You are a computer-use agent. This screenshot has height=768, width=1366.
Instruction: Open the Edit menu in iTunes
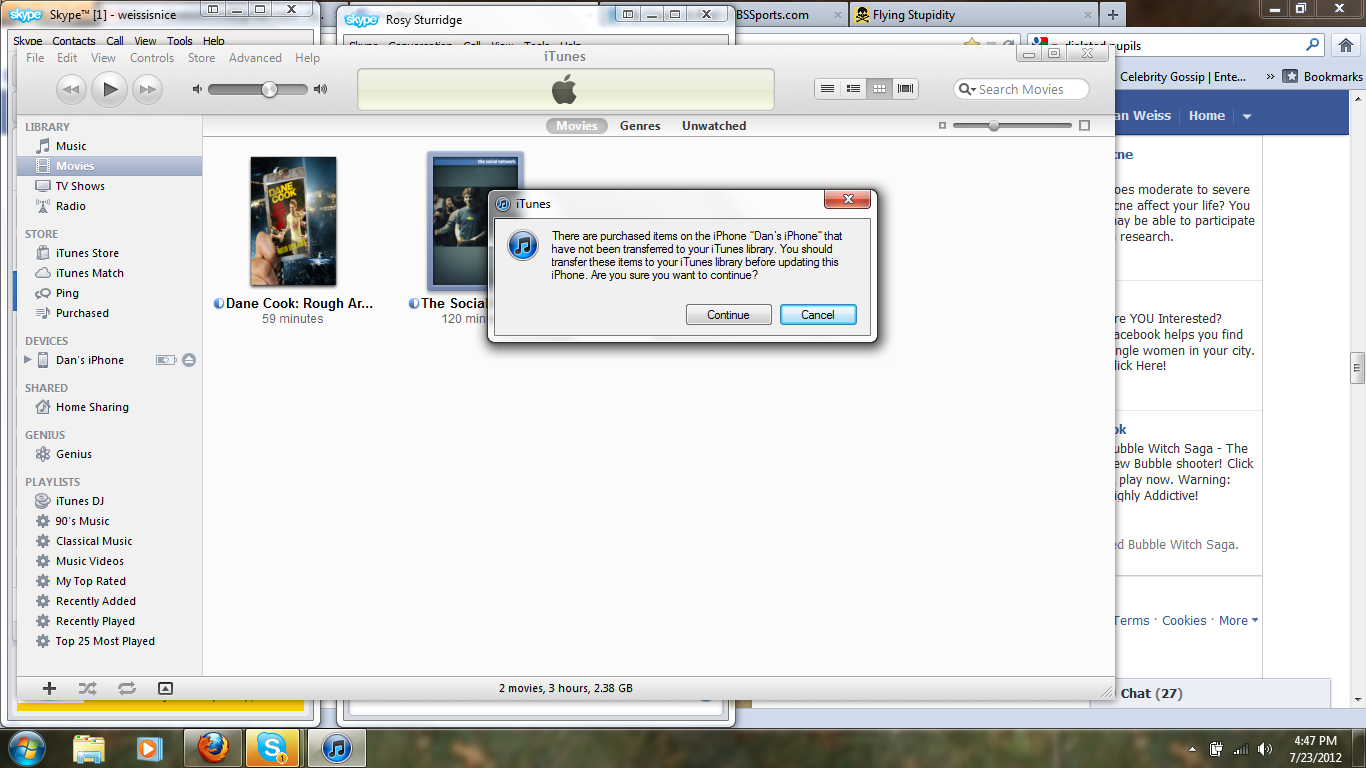[67, 58]
